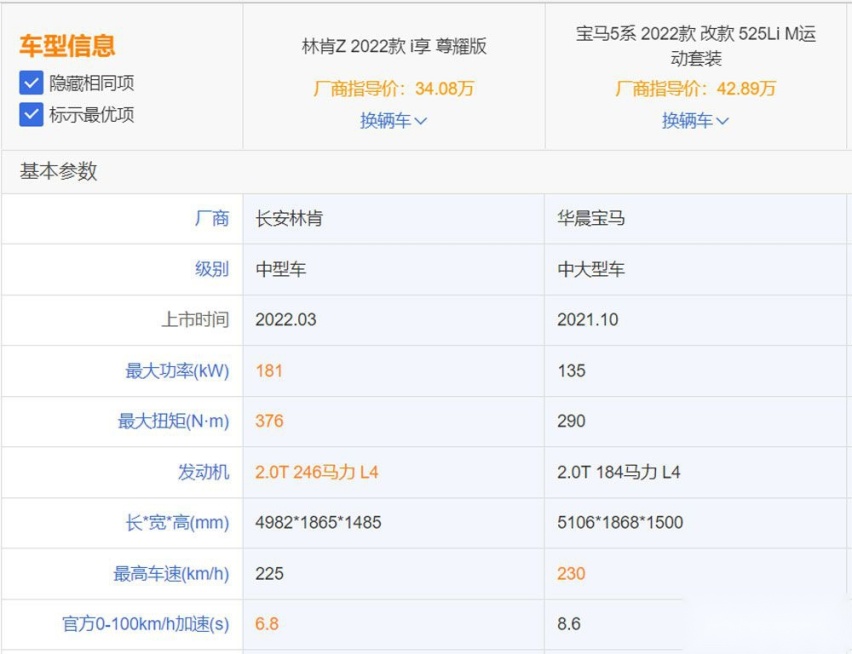Uncheck the 隐藏相同项 checkbox
This screenshot has width=852, height=654.
coord(31,83)
